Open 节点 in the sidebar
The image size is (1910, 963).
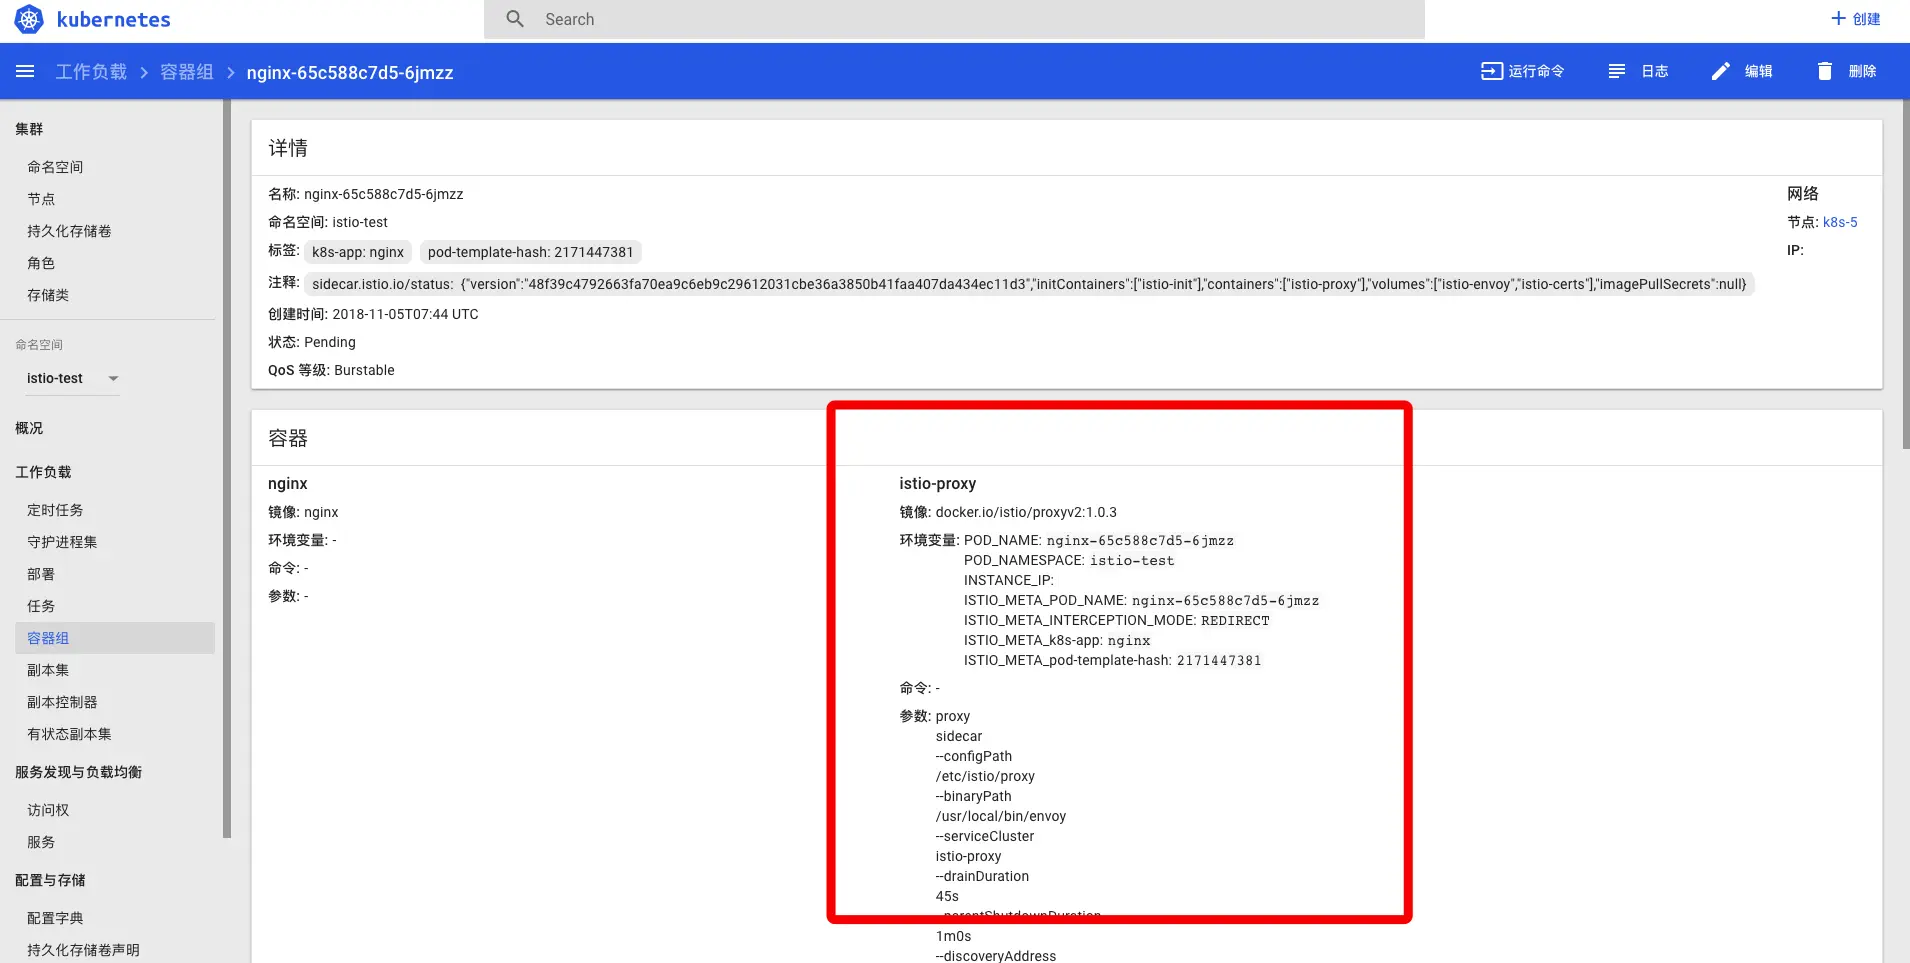[41, 199]
